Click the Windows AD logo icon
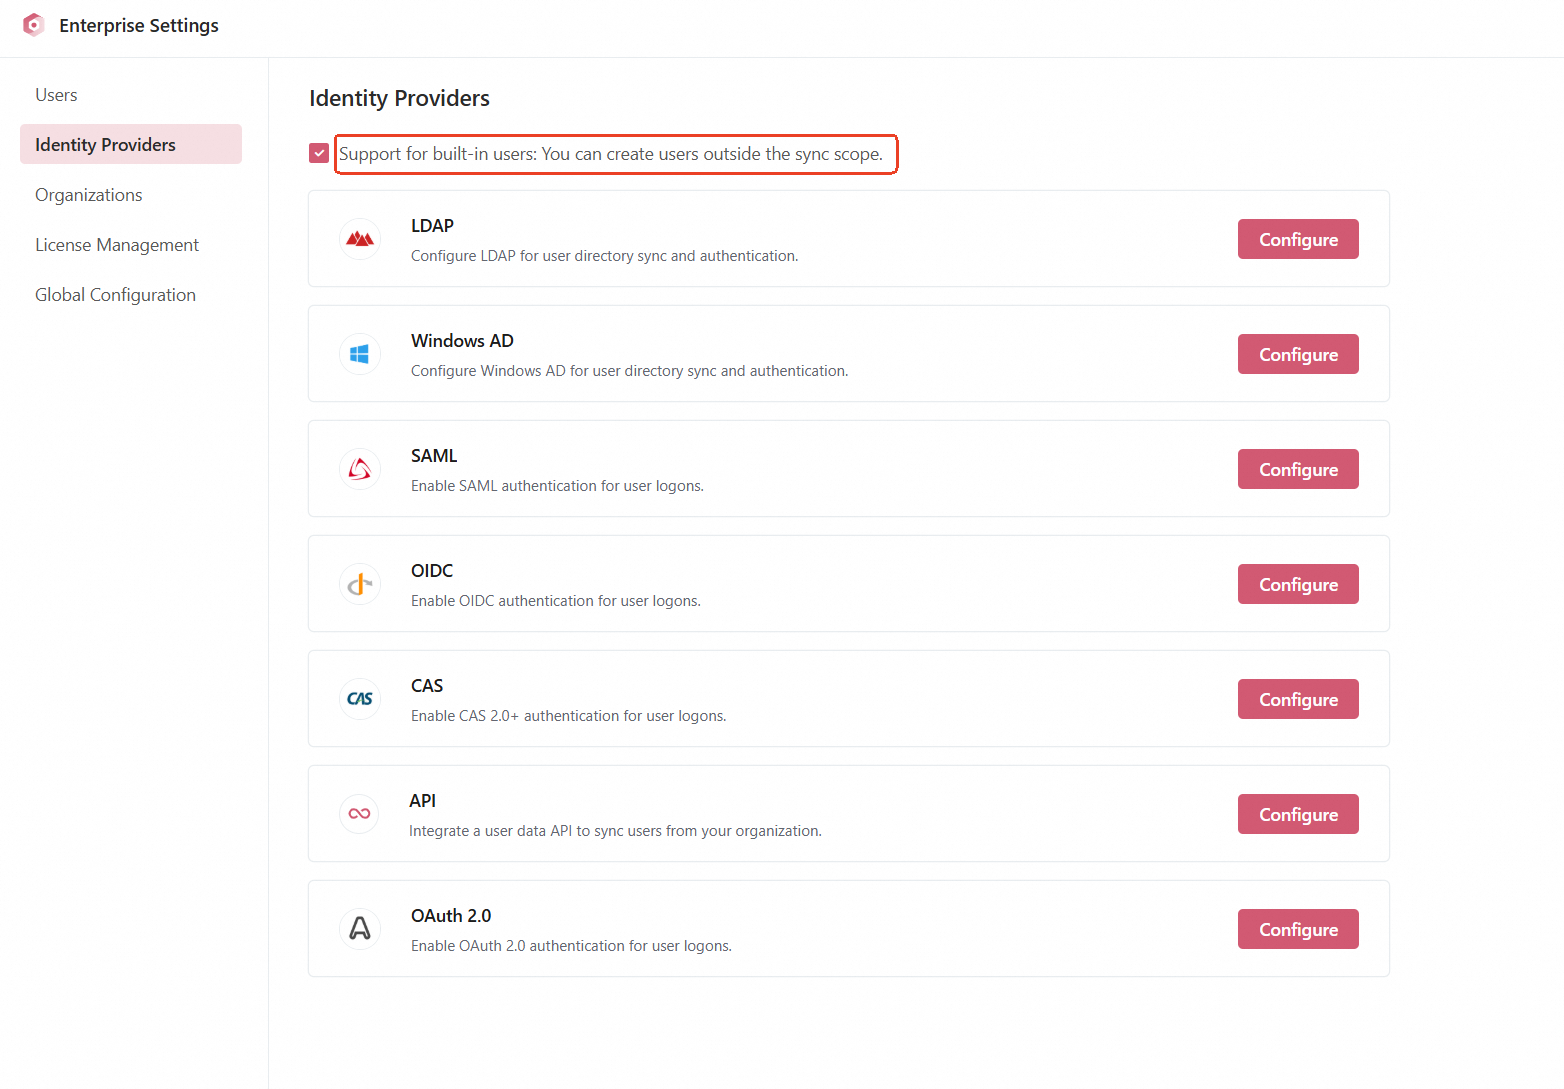The height and width of the screenshot is (1089, 1564). (x=360, y=354)
